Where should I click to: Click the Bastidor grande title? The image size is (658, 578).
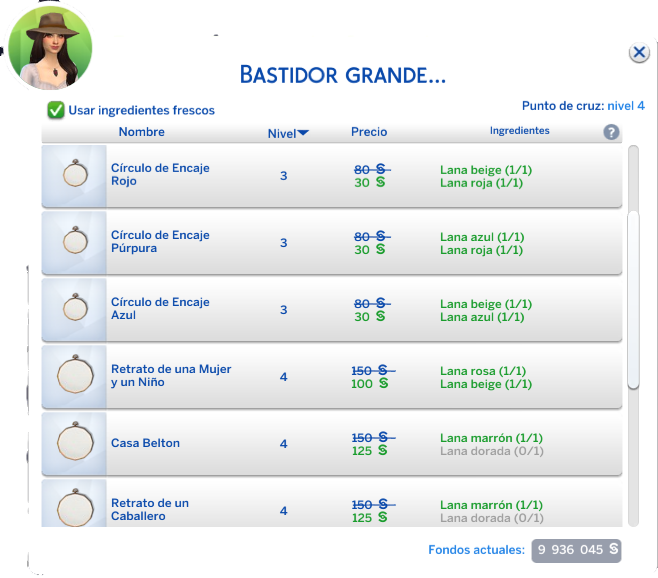click(343, 76)
